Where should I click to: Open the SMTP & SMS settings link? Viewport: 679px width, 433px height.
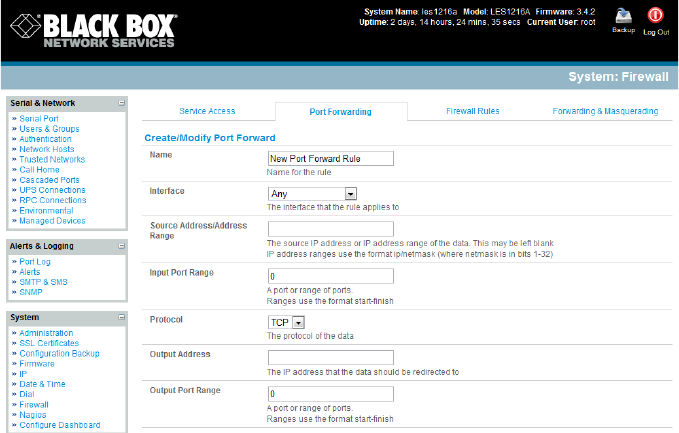[x=45, y=282]
